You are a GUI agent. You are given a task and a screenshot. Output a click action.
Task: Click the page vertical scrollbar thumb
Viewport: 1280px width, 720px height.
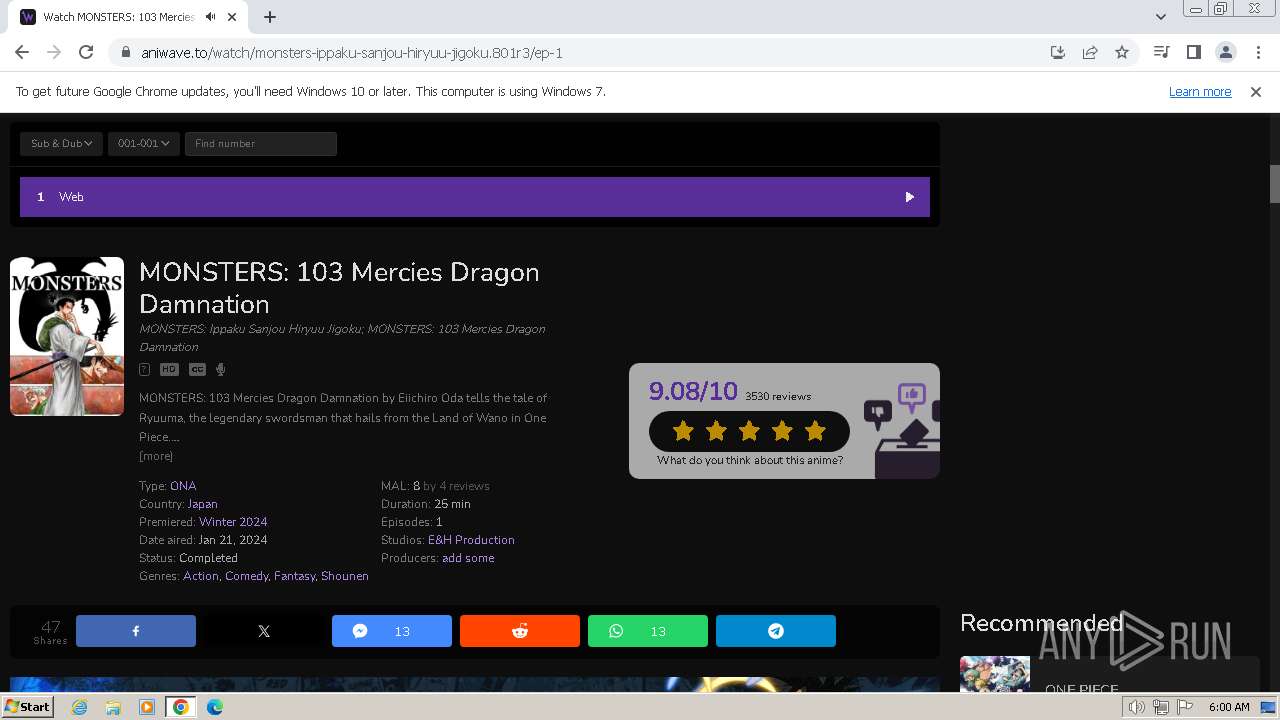click(1274, 184)
